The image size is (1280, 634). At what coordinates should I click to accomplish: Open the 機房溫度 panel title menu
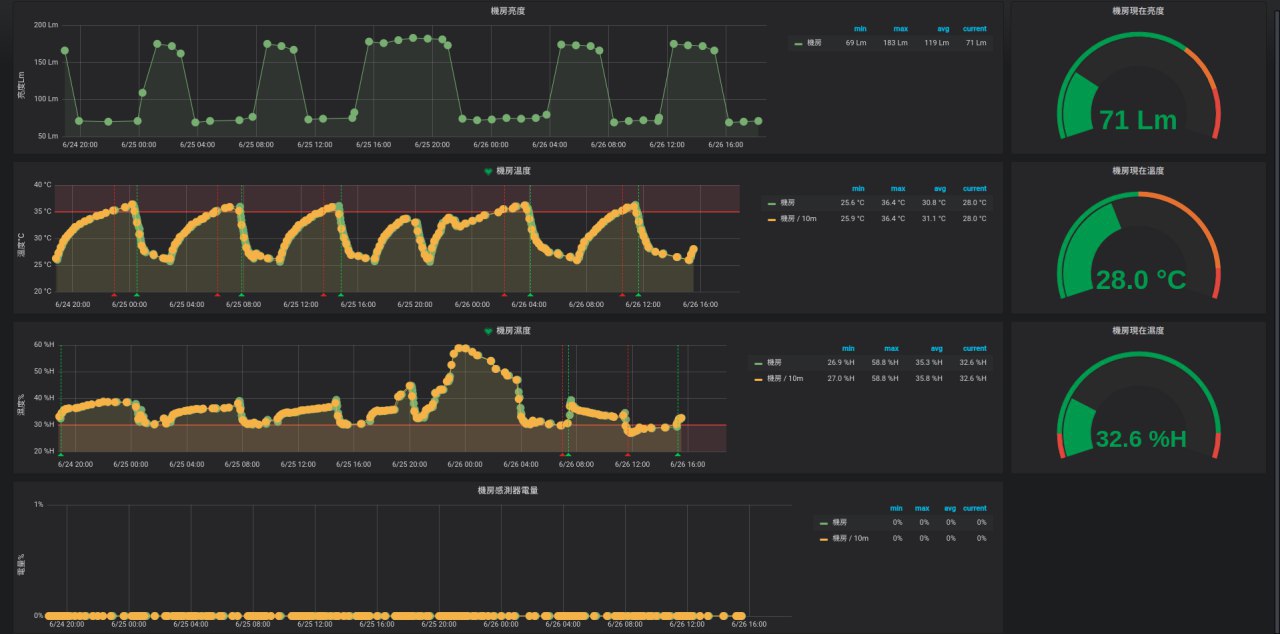point(513,171)
